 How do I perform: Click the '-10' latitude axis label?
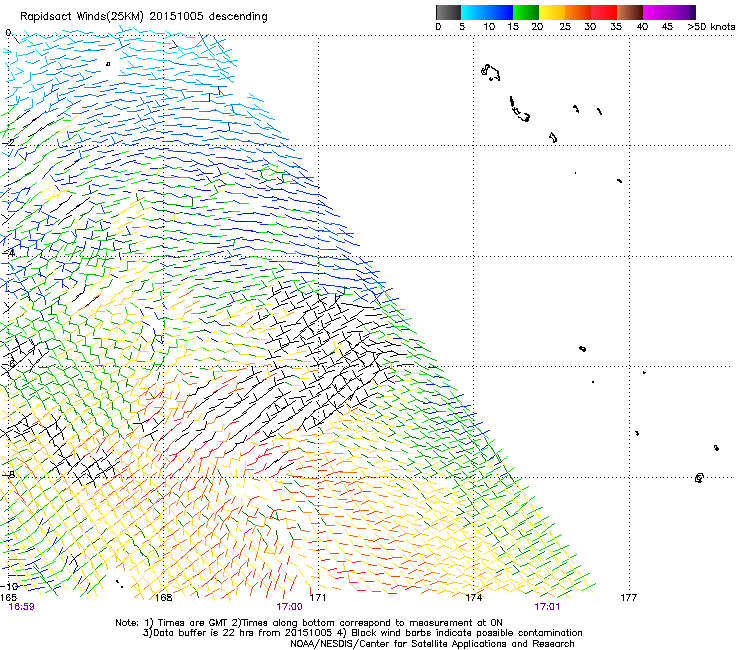(9, 586)
